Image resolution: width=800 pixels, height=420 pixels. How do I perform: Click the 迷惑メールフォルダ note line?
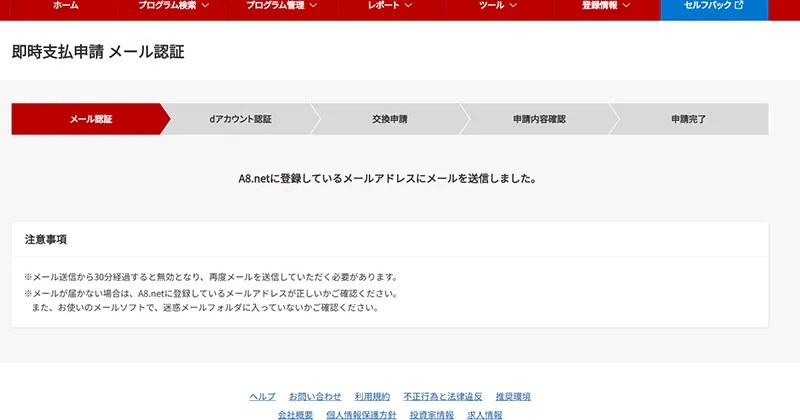205,308
